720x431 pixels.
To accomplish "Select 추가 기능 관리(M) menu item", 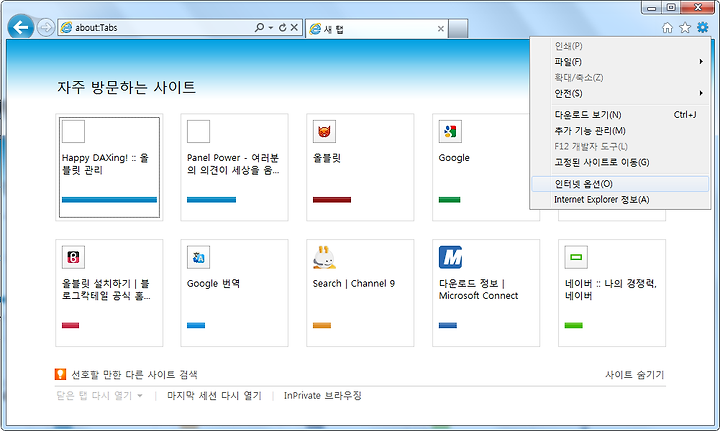I will pos(620,131).
